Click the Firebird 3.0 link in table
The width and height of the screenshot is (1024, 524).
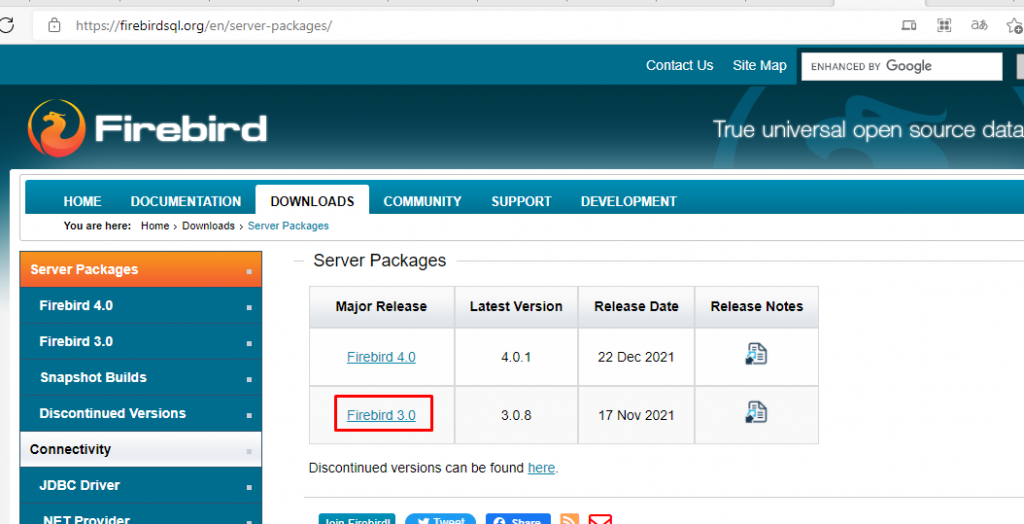coord(381,415)
